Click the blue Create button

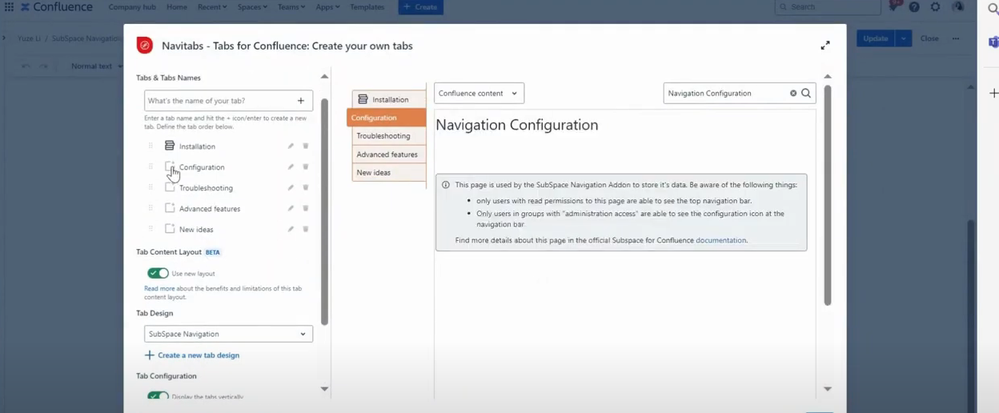(x=420, y=7)
